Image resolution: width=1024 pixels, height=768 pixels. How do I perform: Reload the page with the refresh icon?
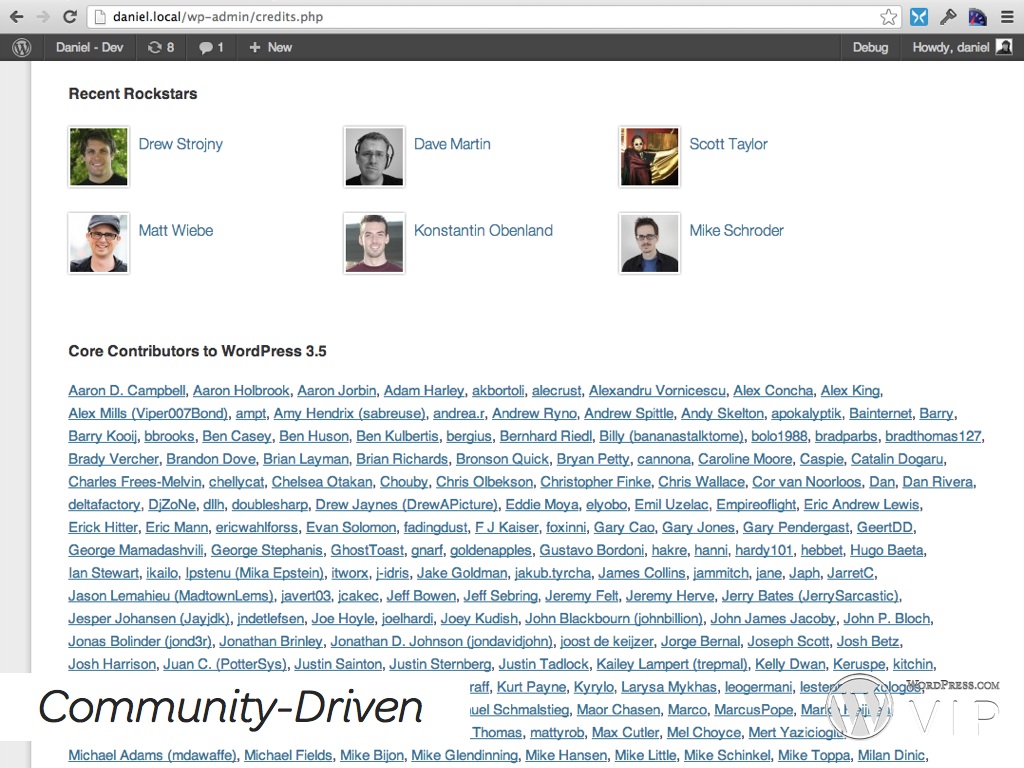[x=70, y=17]
